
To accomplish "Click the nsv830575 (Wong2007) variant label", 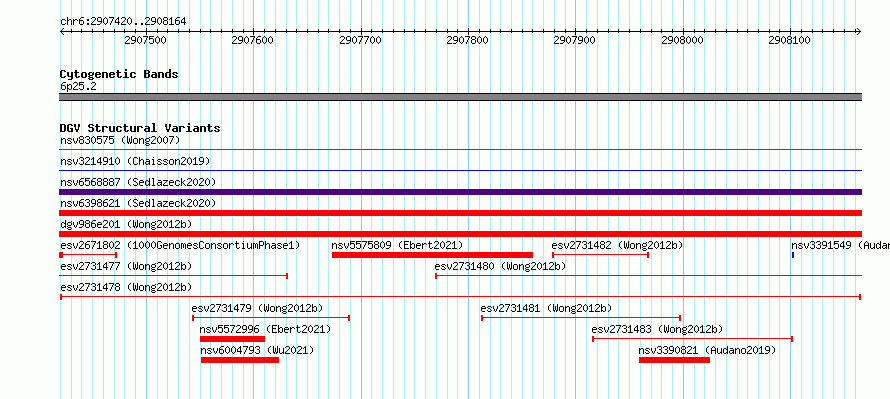I will click(120, 140).
